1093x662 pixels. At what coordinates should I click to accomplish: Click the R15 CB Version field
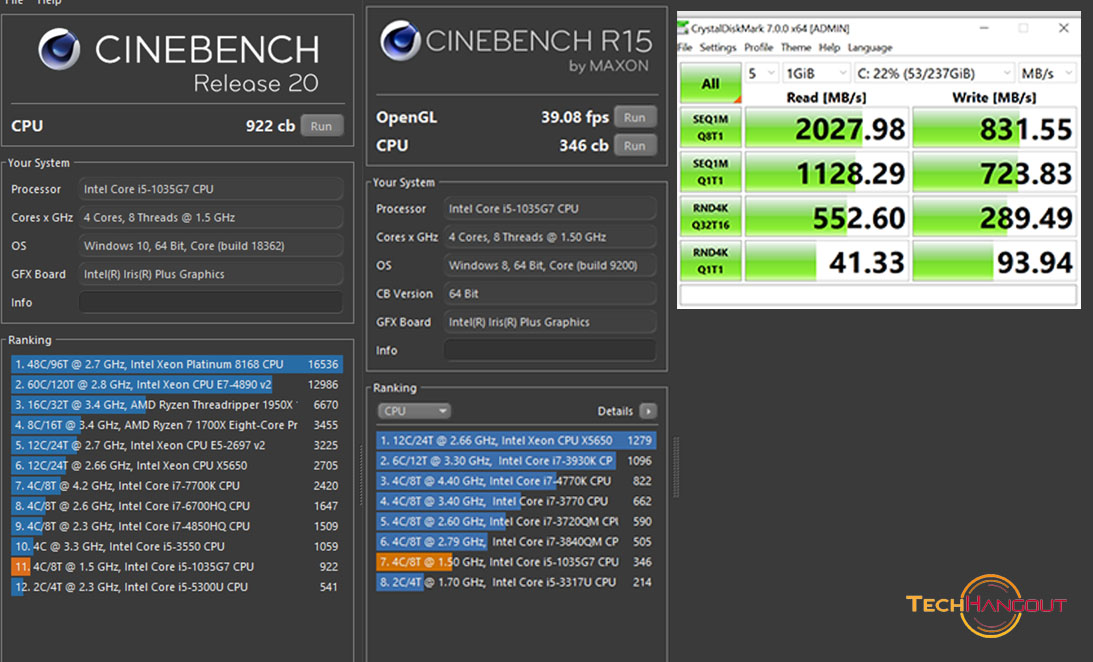click(550, 293)
